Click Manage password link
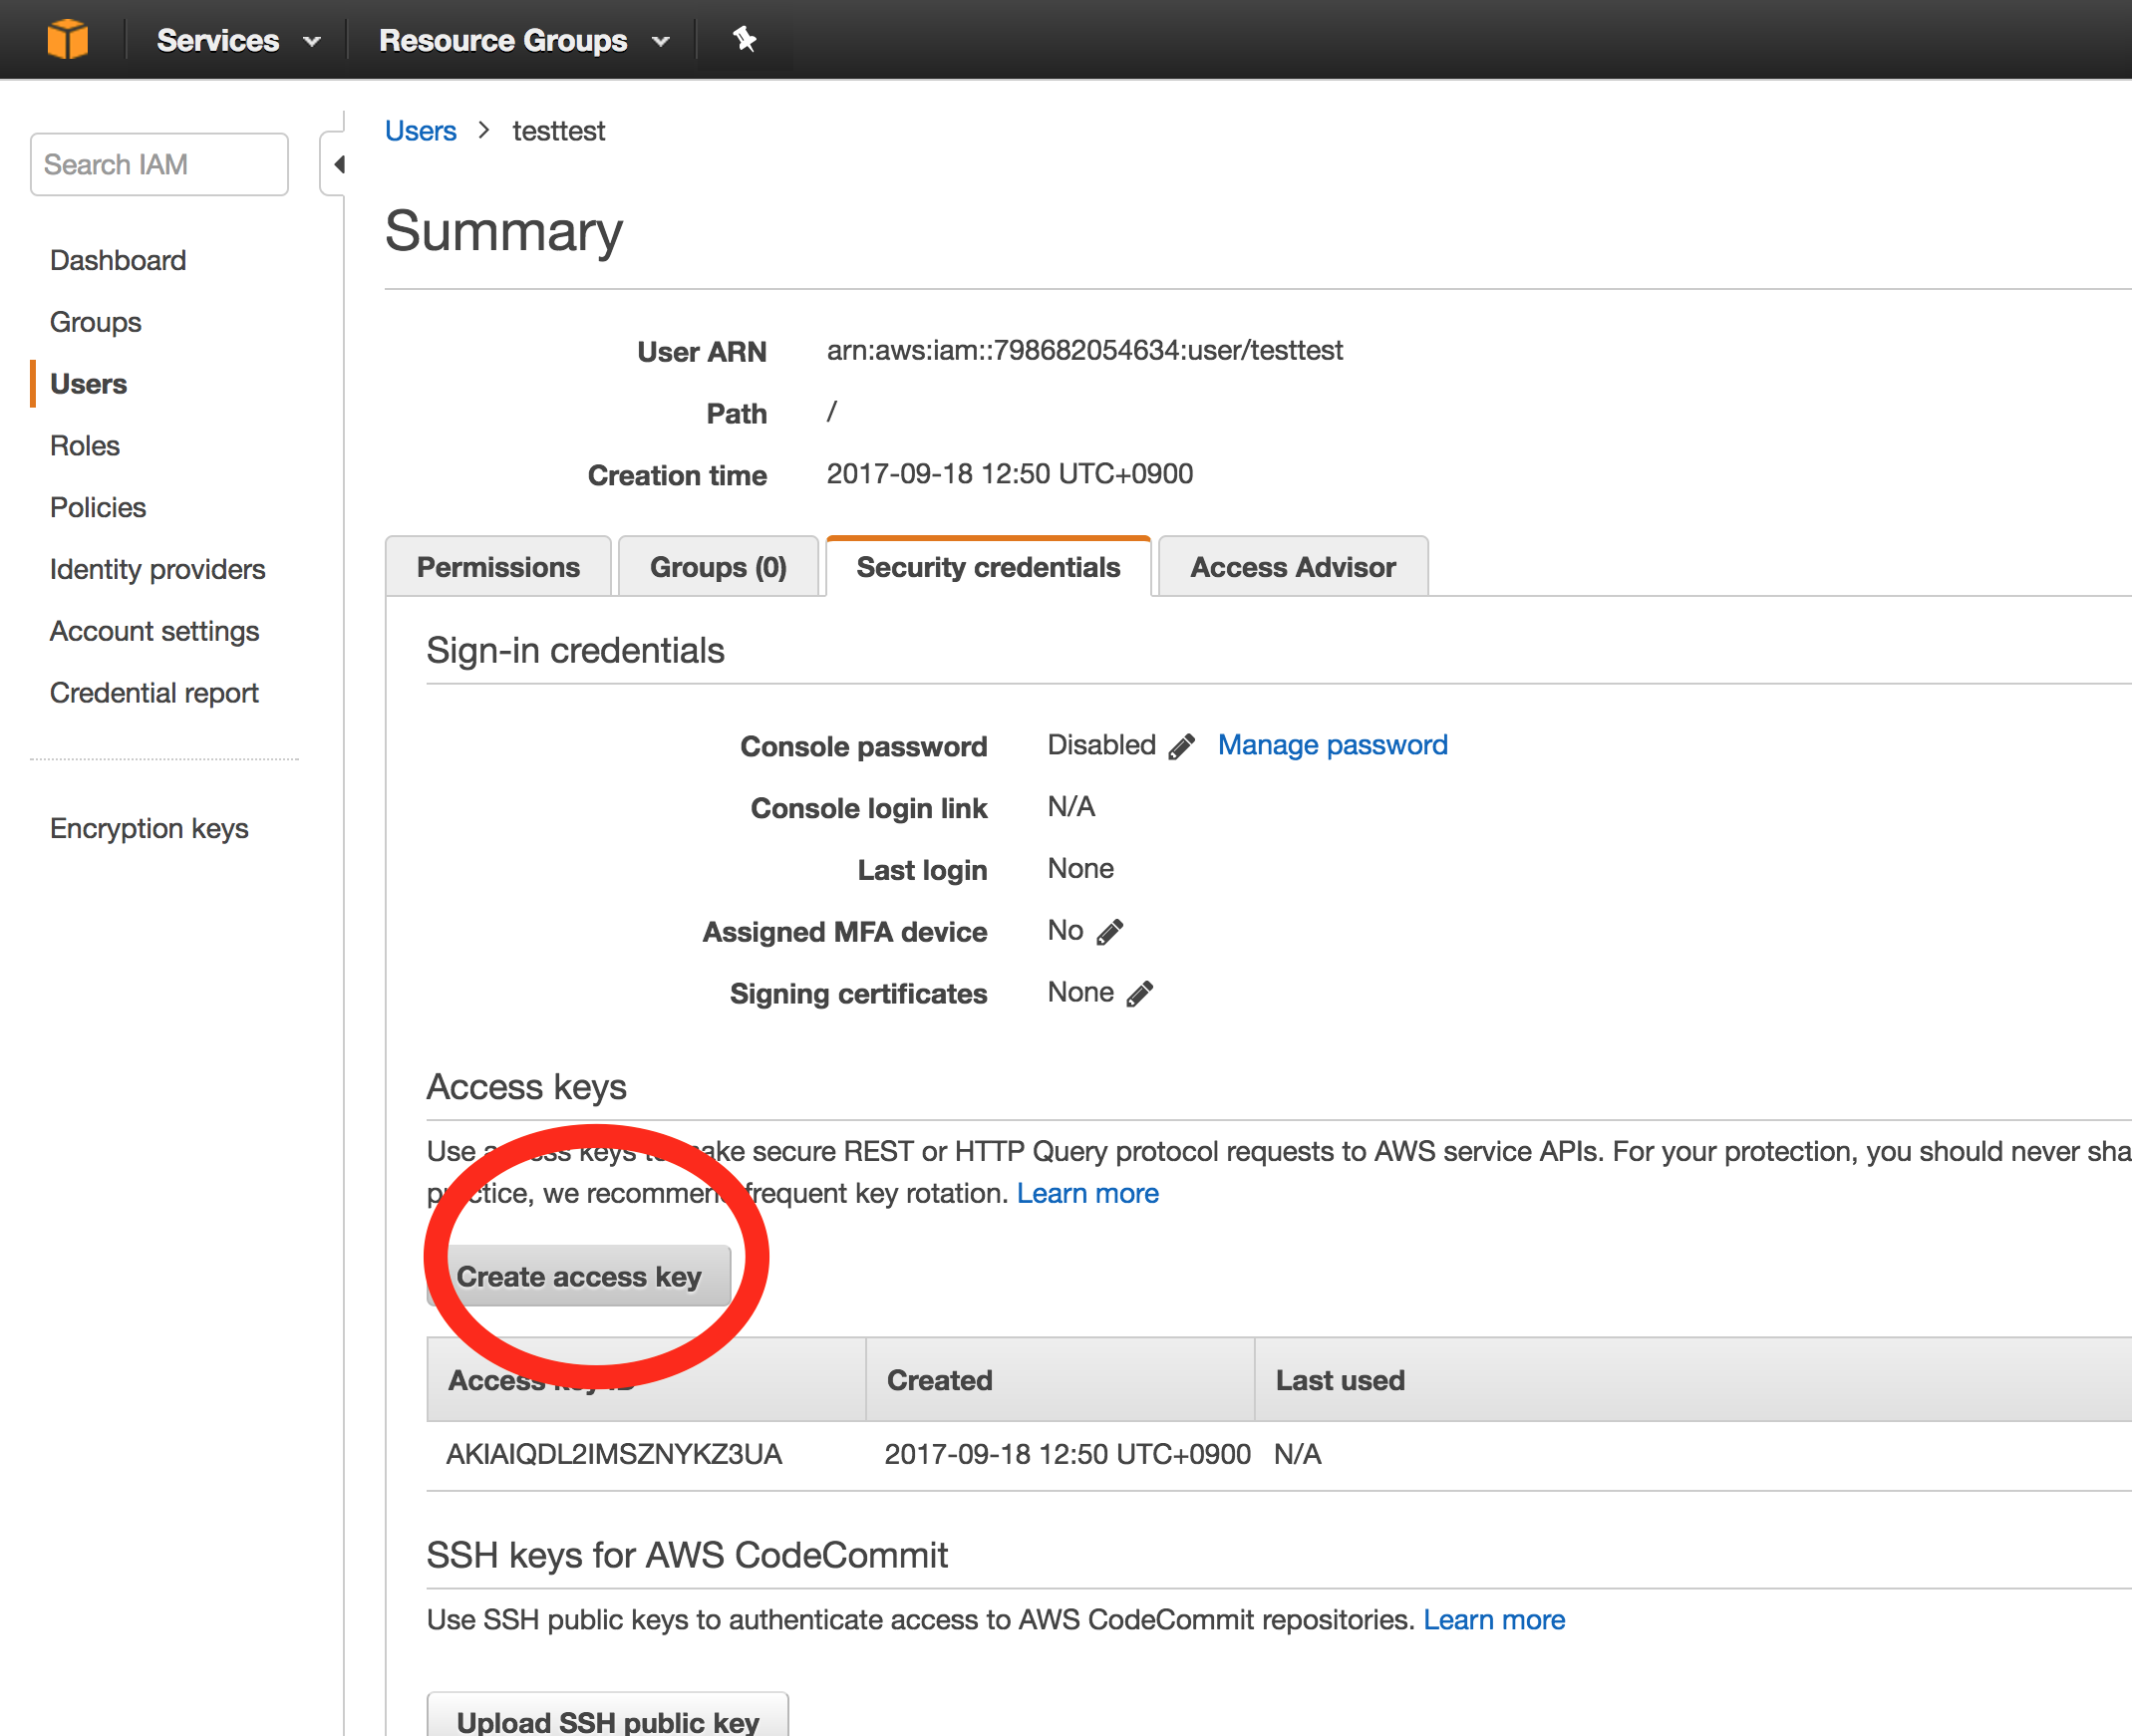Image resolution: width=2132 pixels, height=1736 pixels. coord(1332,744)
